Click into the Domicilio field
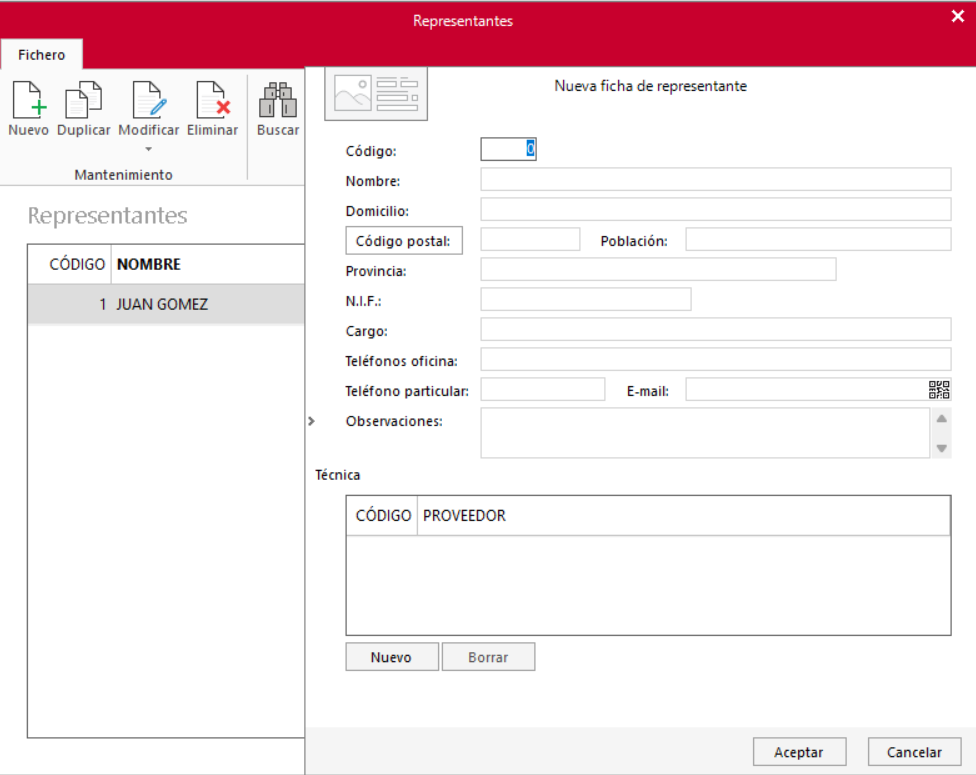Screen dimensions: 976x775 point(716,209)
